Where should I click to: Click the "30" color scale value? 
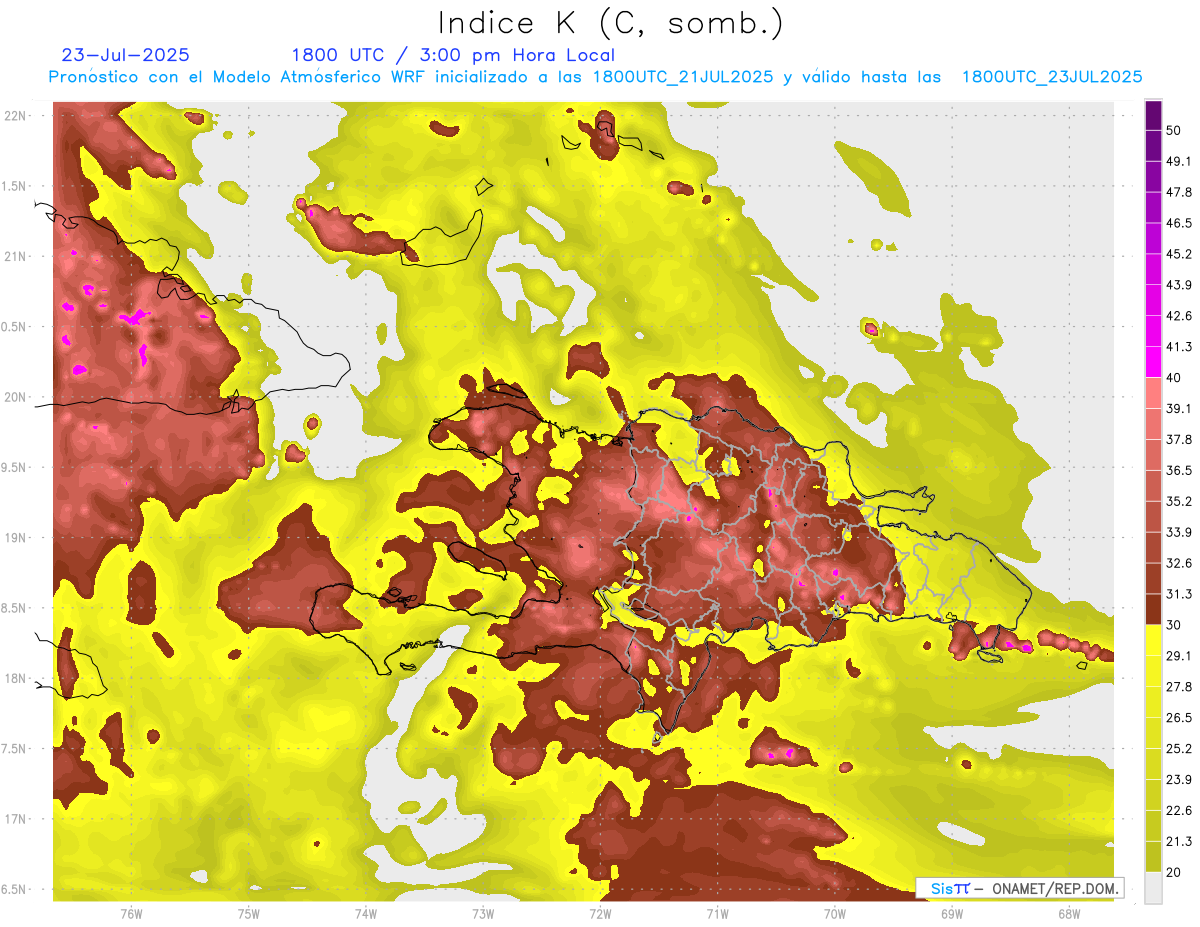[x=1174, y=625]
